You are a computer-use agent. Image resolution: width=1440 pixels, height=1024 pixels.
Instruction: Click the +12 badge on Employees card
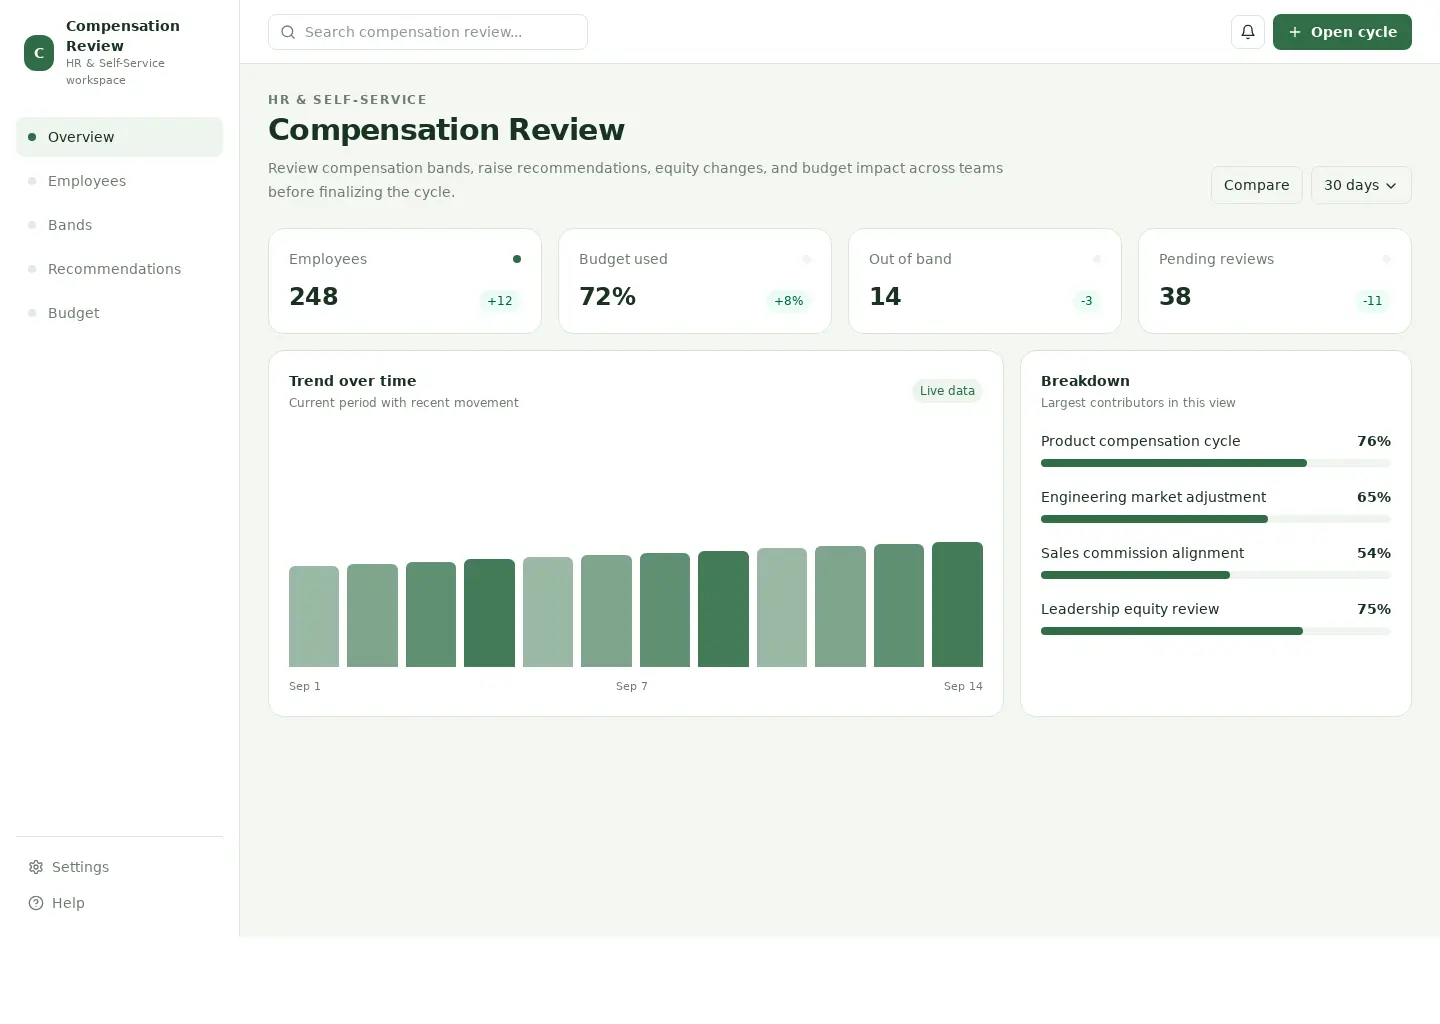[499, 301]
